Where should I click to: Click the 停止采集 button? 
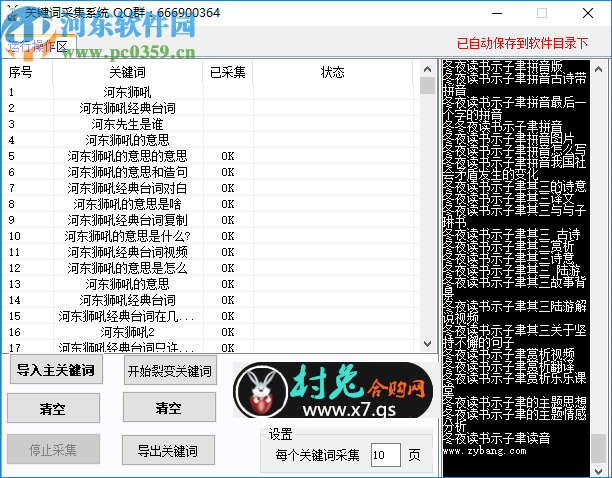pyautogui.click(x=53, y=450)
